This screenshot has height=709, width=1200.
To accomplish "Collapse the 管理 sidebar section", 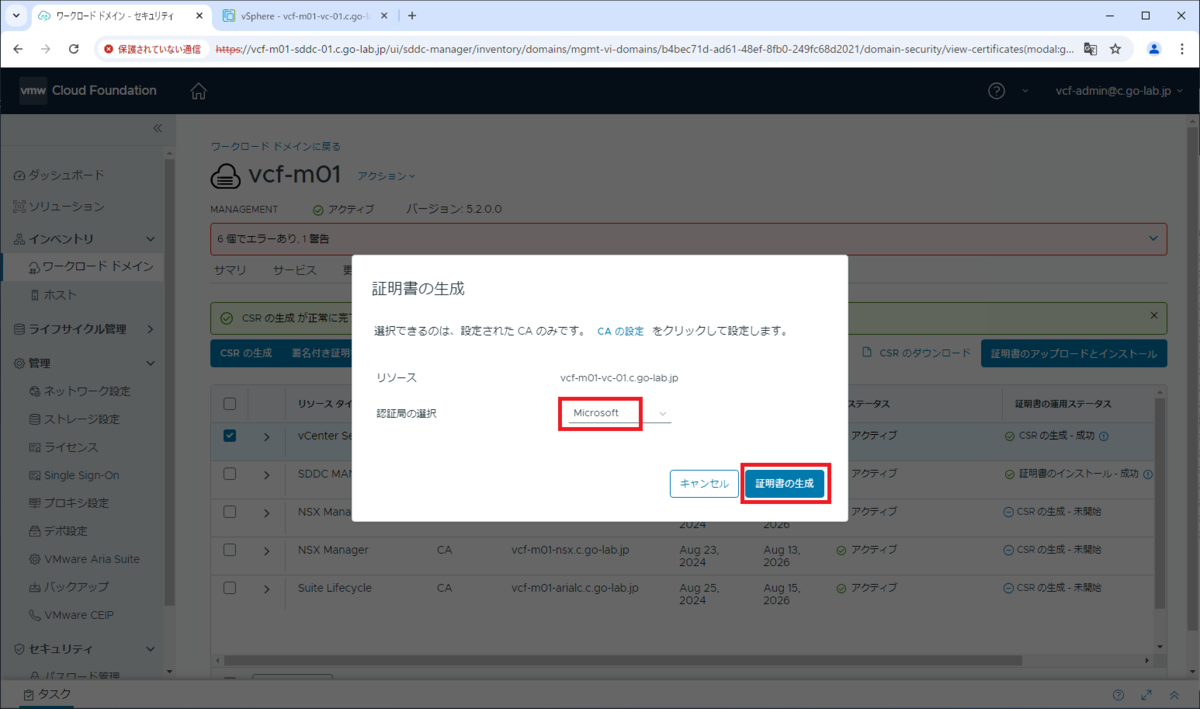I will (x=151, y=363).
